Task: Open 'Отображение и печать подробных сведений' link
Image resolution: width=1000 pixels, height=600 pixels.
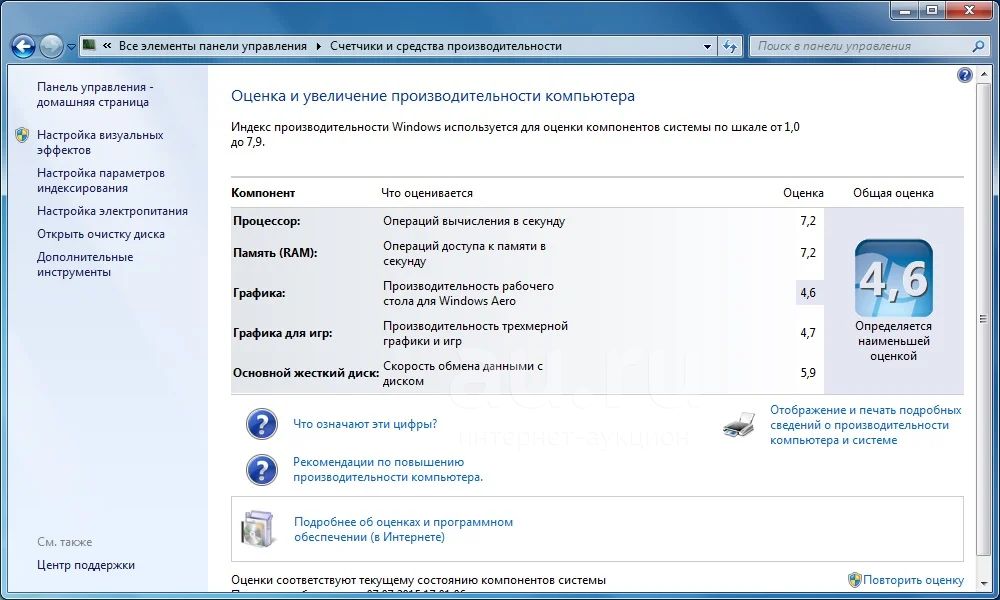Action: [x=865, y=425]
